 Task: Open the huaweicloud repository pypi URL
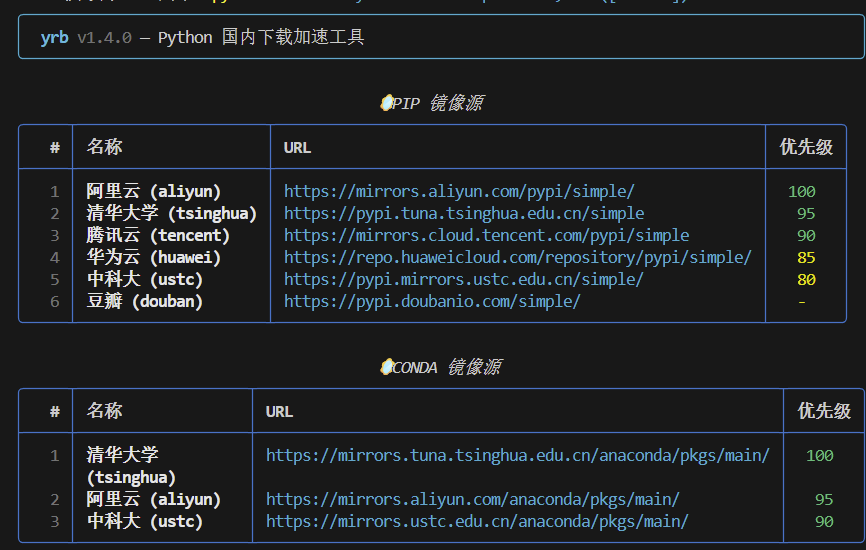coord(518,258)
